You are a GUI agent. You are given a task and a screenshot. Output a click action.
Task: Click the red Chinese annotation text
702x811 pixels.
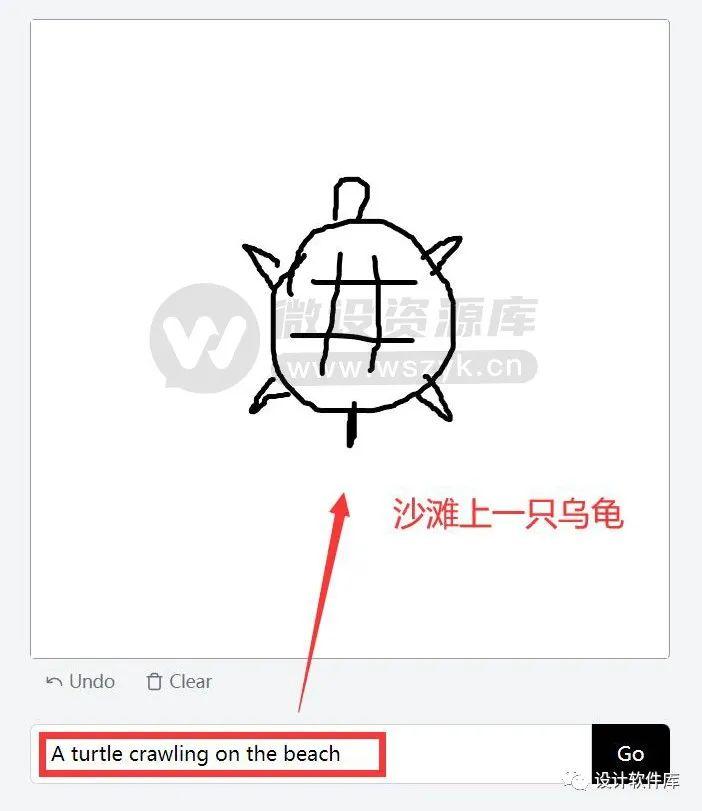[x=507, y=514]
